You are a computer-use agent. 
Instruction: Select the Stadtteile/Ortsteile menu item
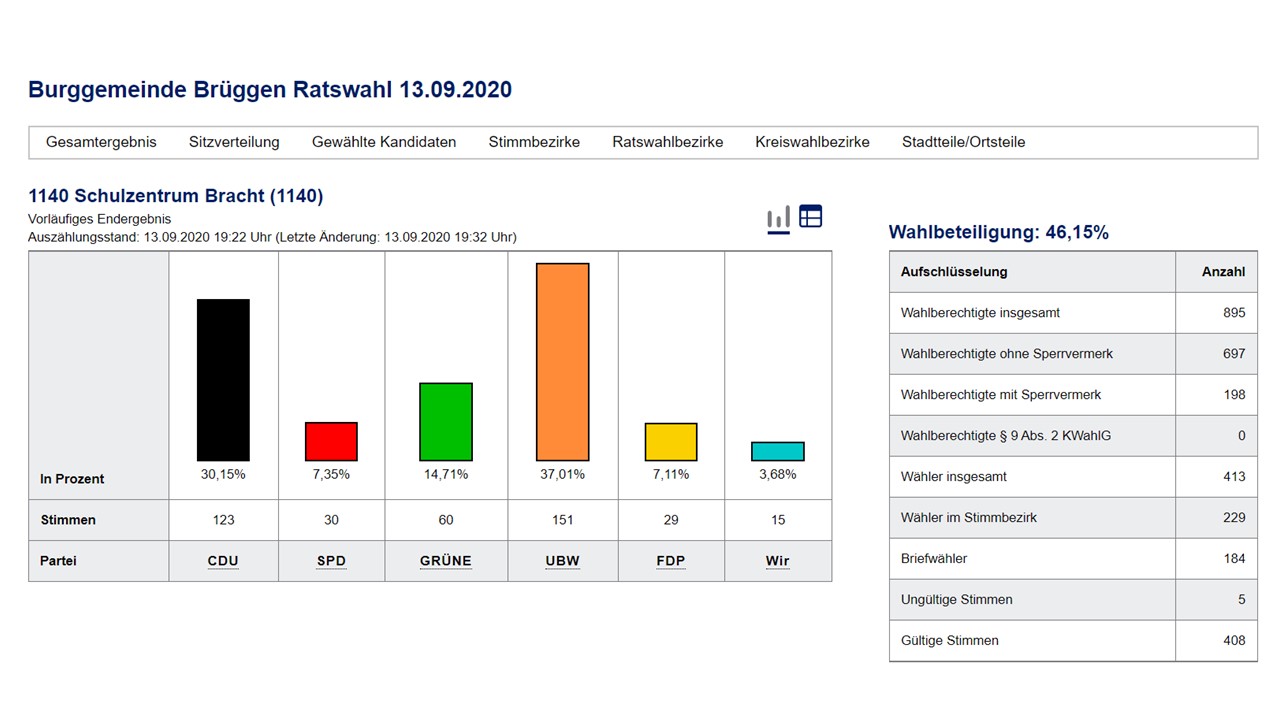click(x=963, y=142)
